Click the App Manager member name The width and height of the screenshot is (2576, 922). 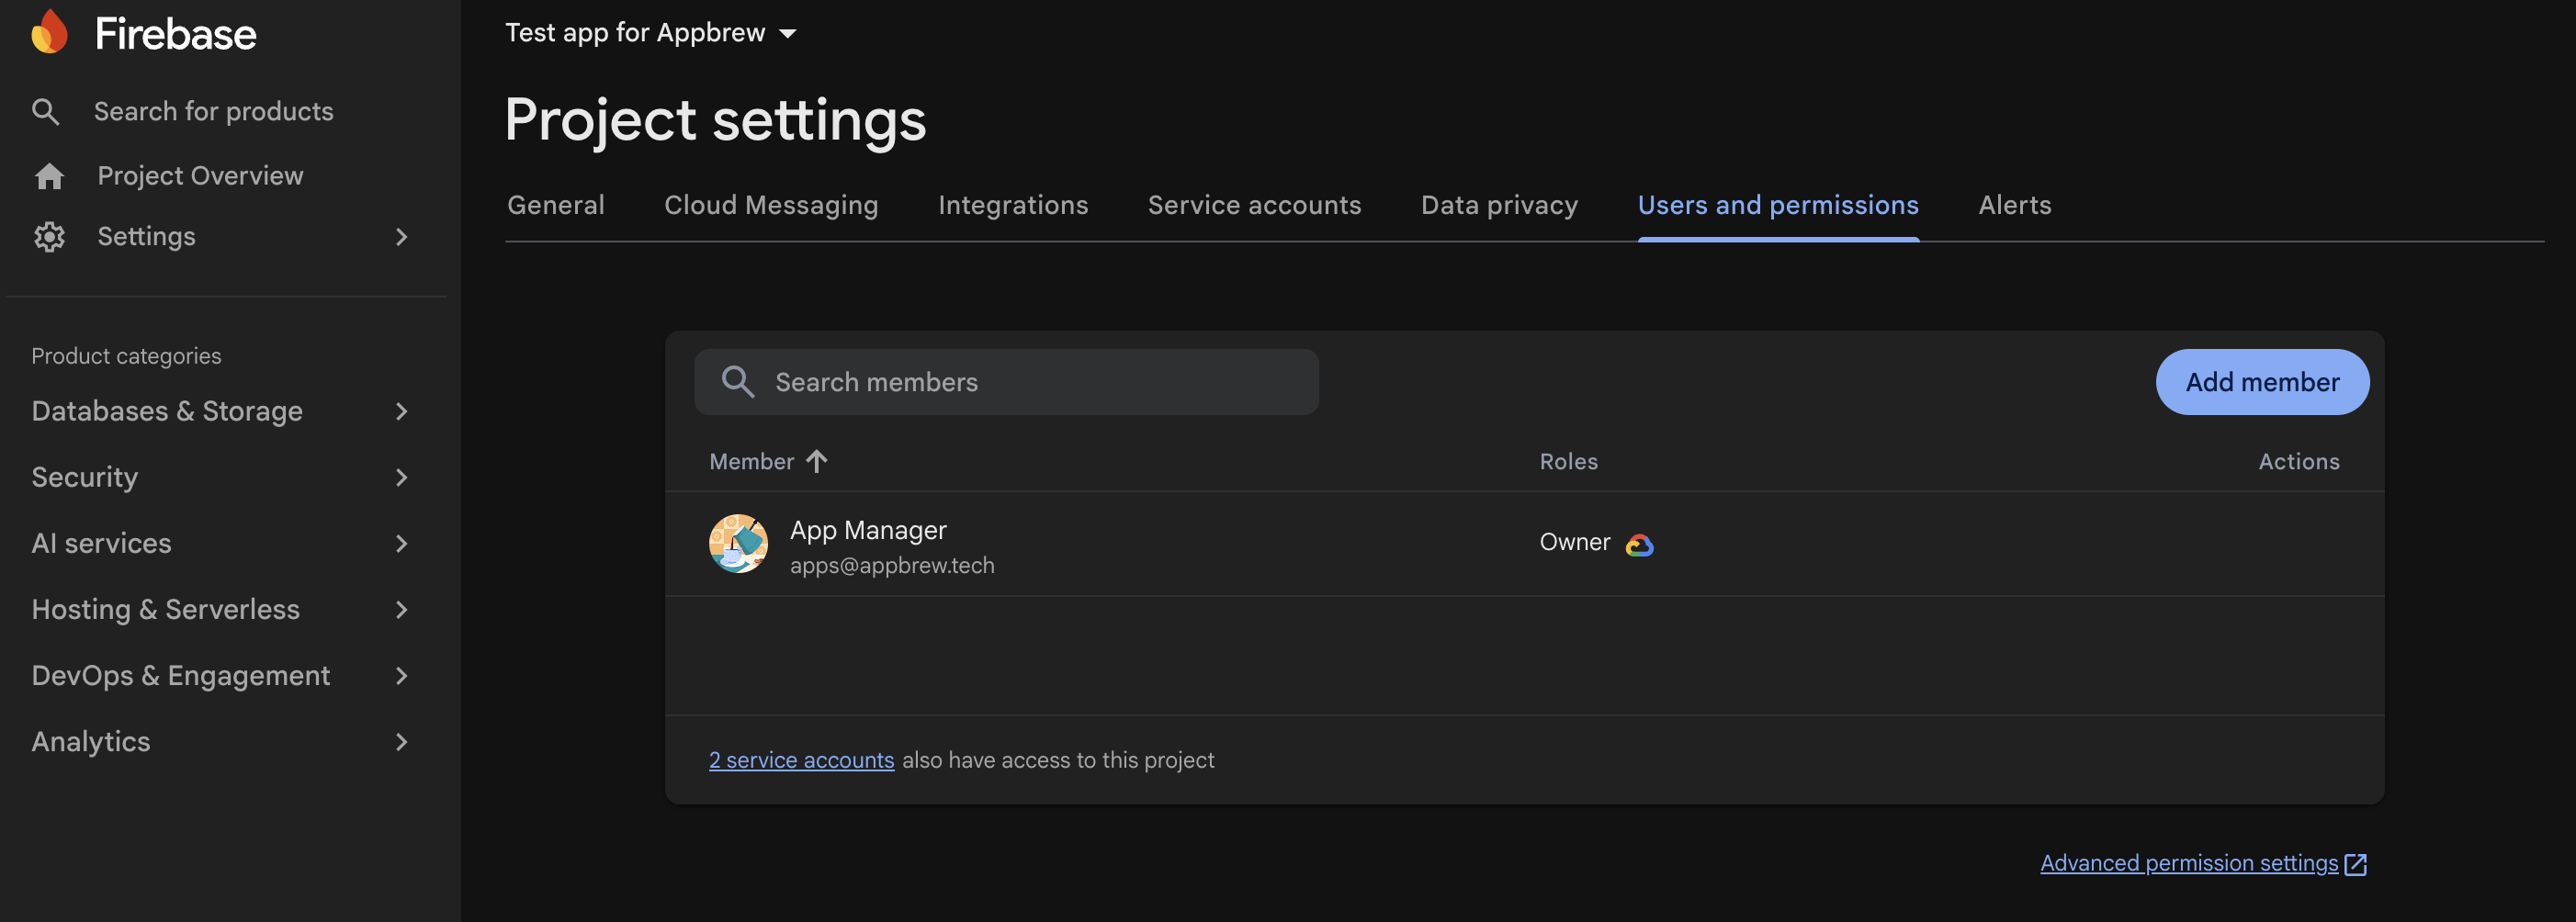[868, 530]
